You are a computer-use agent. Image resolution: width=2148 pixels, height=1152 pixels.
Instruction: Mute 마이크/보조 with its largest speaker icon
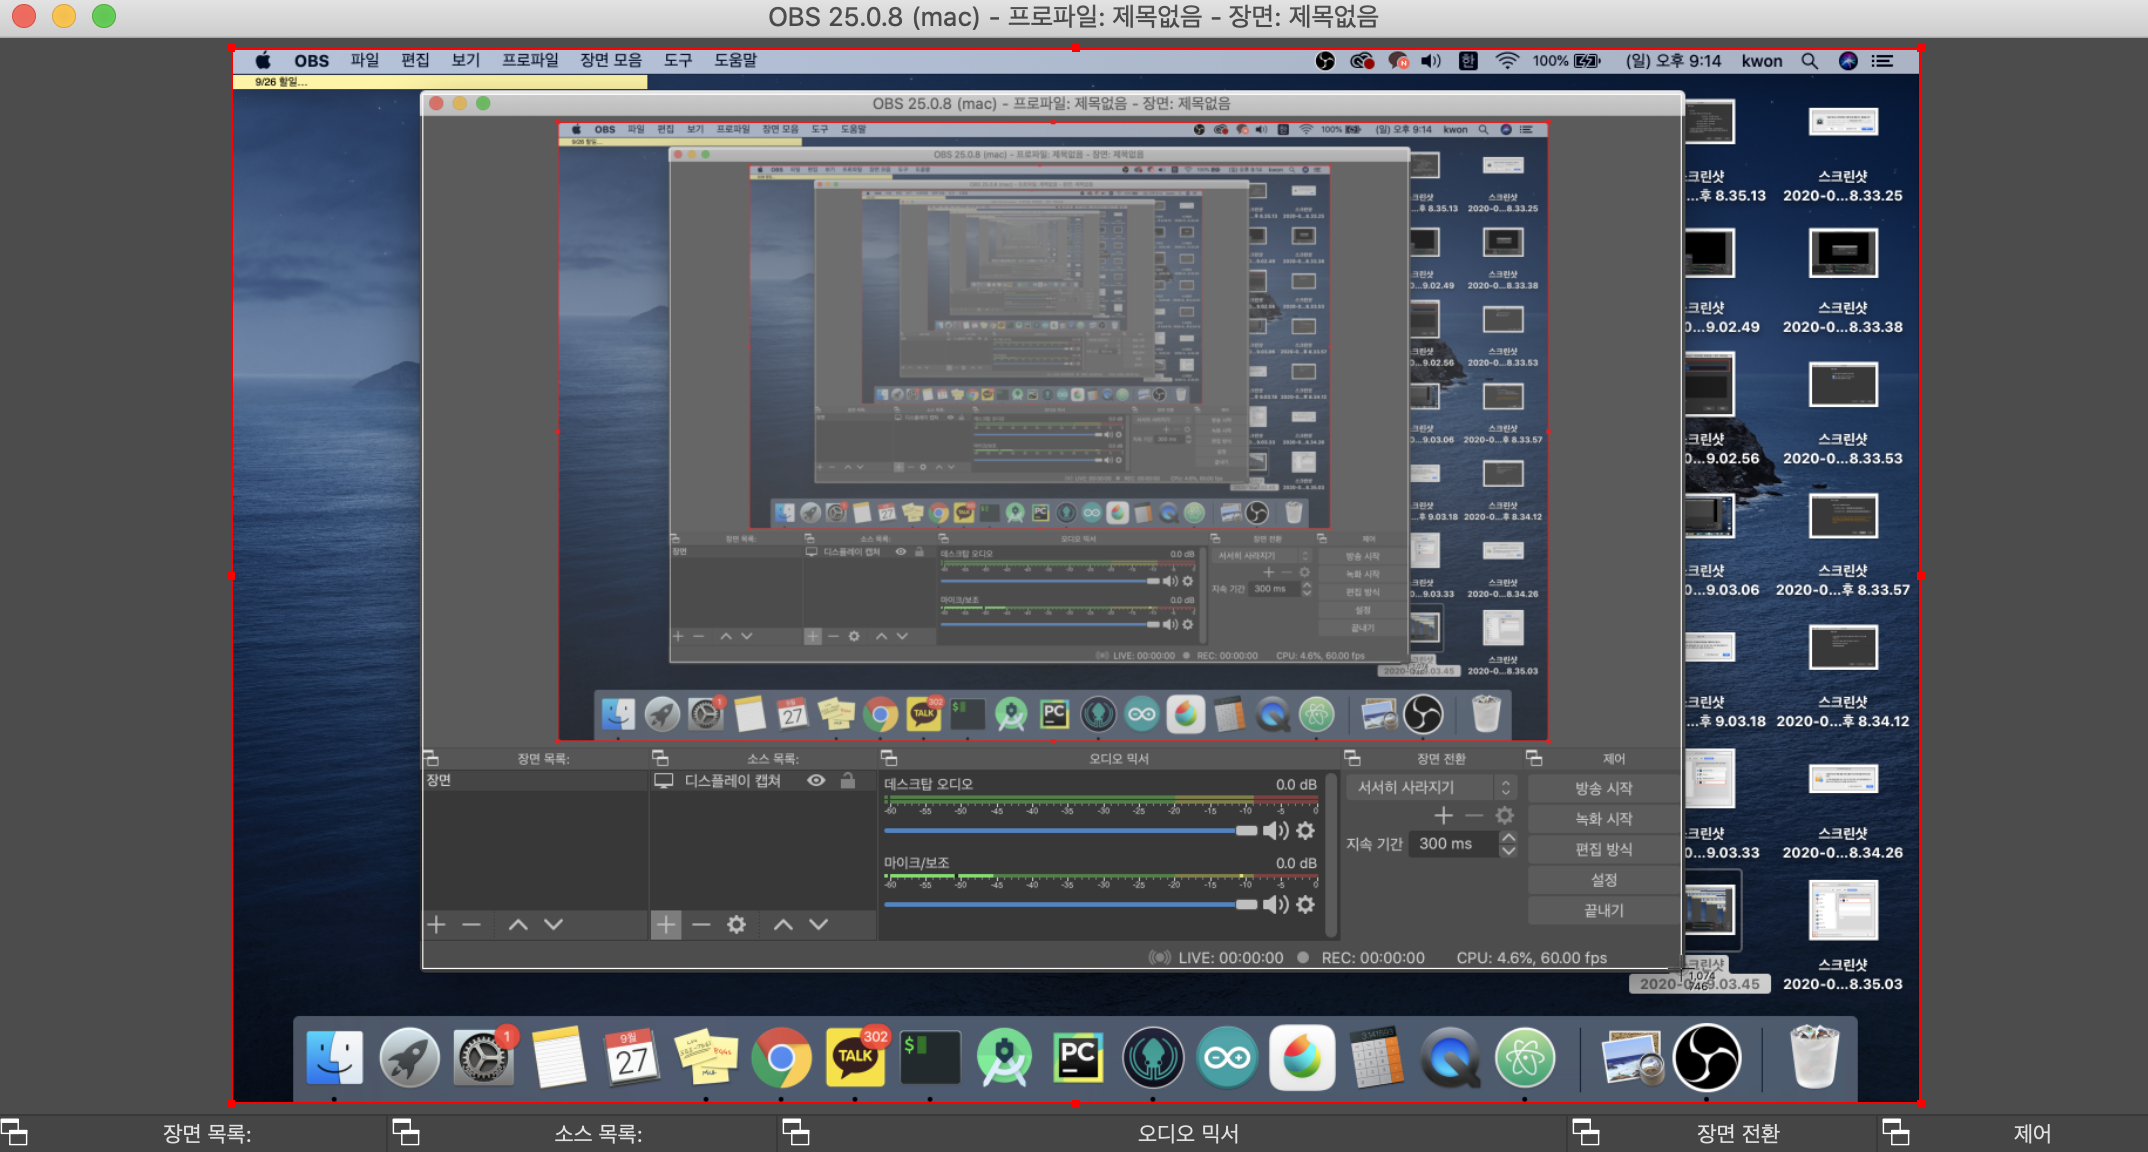click(x=1275, y=905)
